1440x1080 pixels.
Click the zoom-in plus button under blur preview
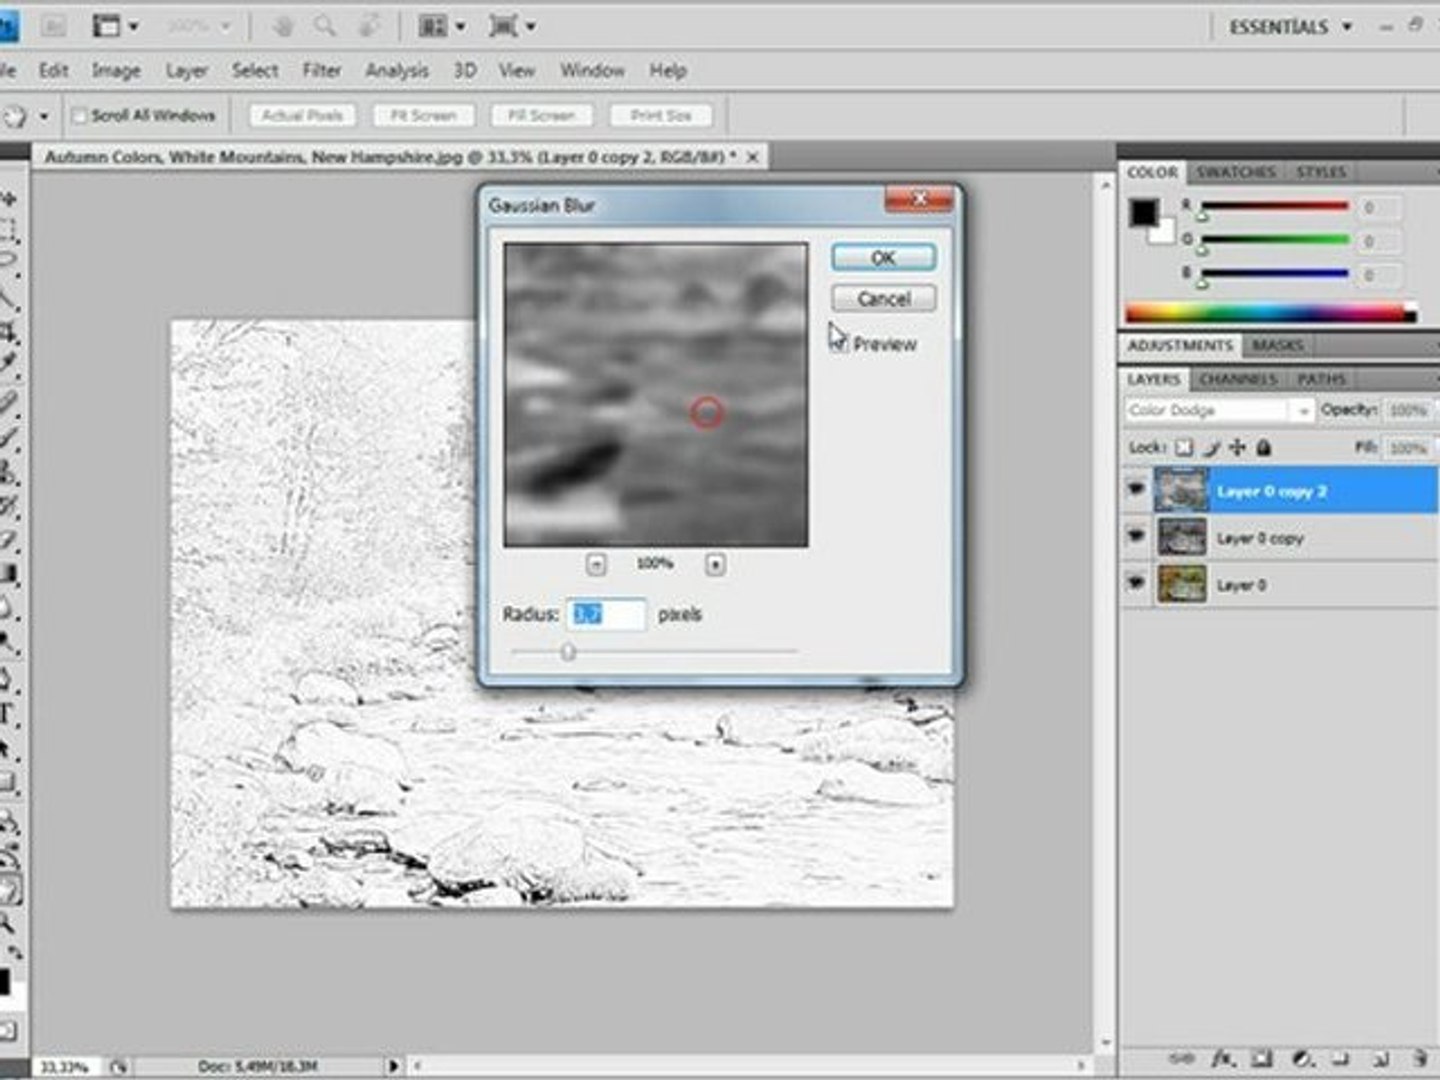pos(715,565)
